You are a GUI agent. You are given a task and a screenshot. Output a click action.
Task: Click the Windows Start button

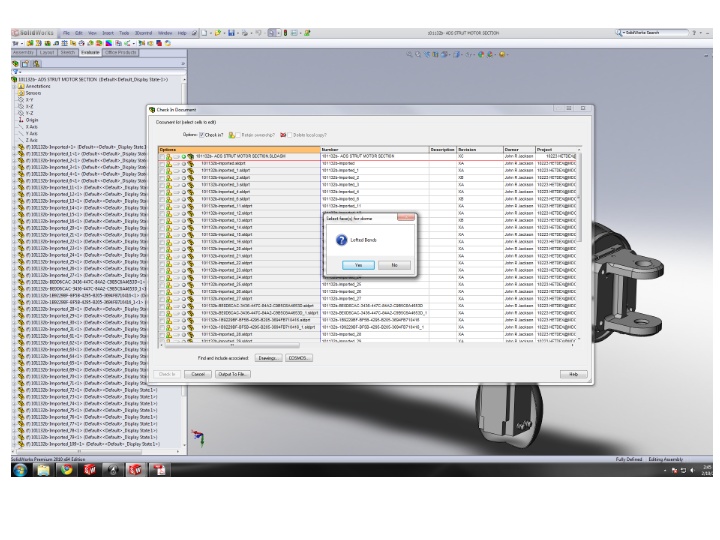[20, 469]
